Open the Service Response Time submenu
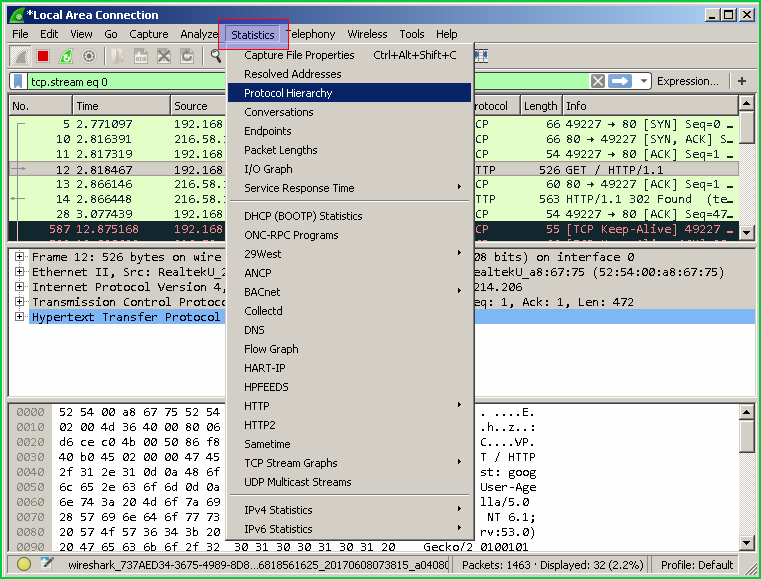The width and height of the screenshot is (761, 579). tap(349, 188)
